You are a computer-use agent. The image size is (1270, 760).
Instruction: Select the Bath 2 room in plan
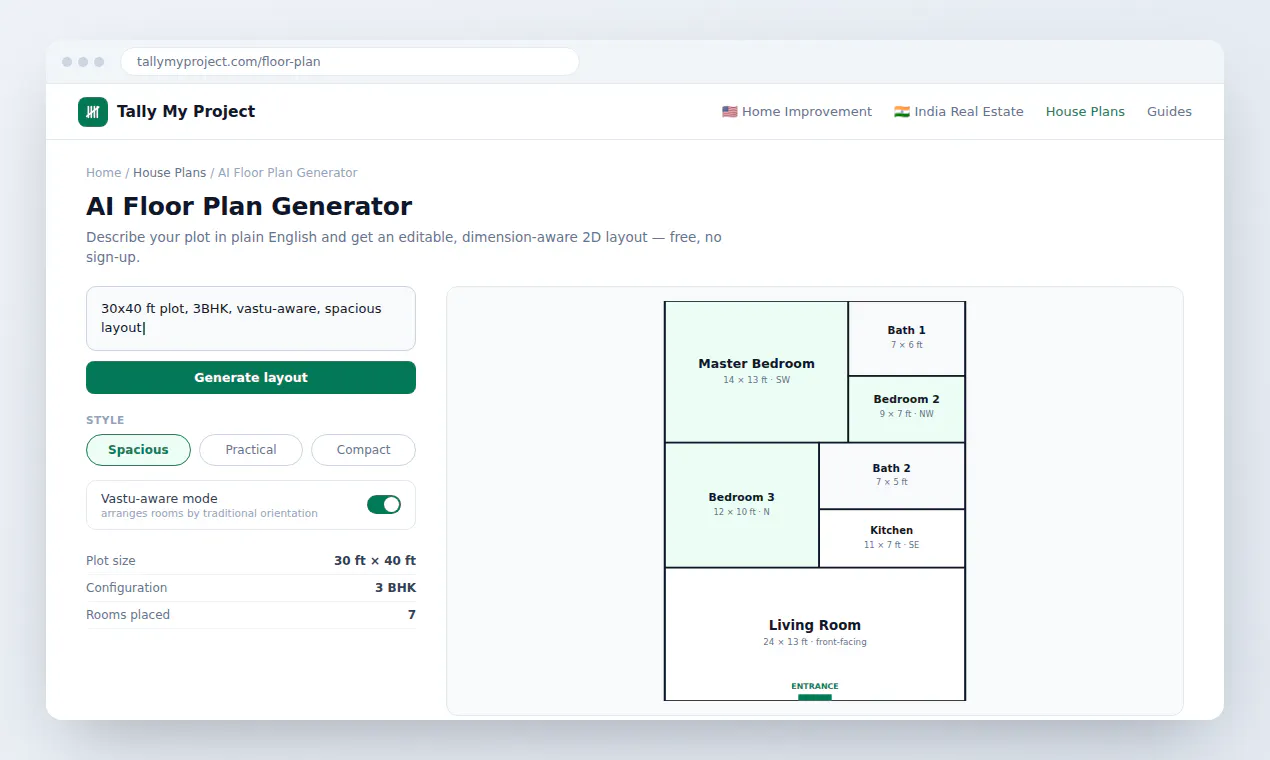pyautogui.click(x=892, y=476)
